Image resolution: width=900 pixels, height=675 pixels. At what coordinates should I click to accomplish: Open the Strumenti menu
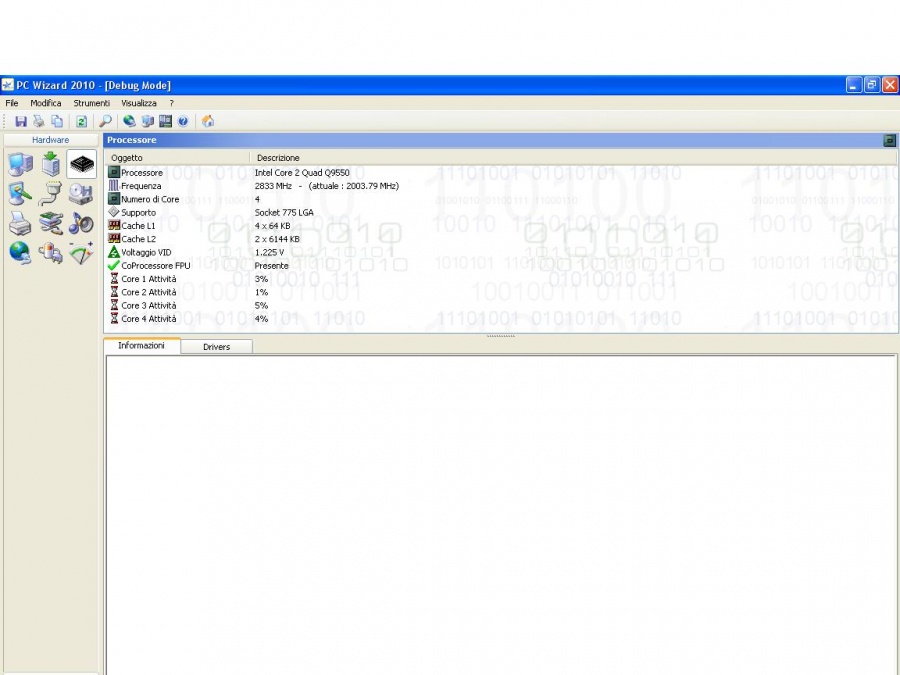coord(91,103)
